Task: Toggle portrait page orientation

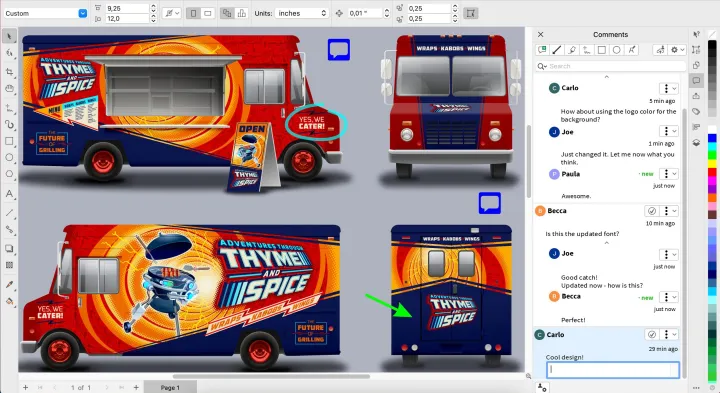Action: (193, 13)
